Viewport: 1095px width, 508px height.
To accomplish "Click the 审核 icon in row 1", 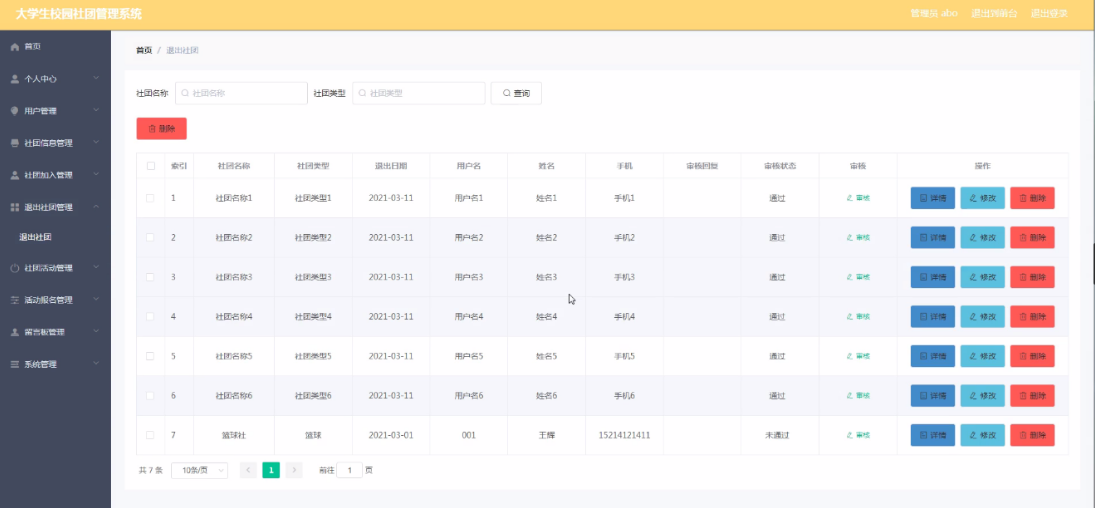I will (850, 198).
